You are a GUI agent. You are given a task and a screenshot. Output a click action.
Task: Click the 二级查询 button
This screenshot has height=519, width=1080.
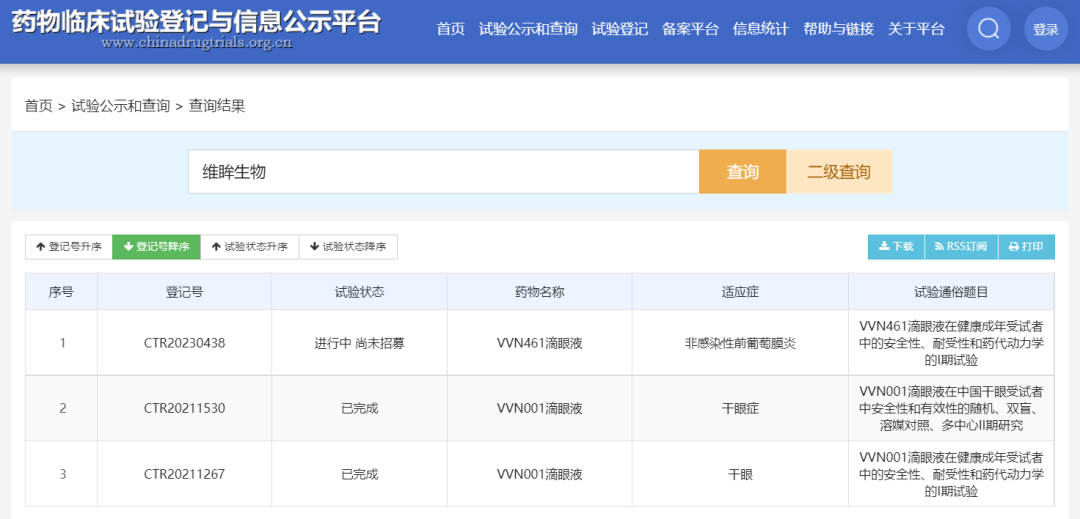(839, 171)
